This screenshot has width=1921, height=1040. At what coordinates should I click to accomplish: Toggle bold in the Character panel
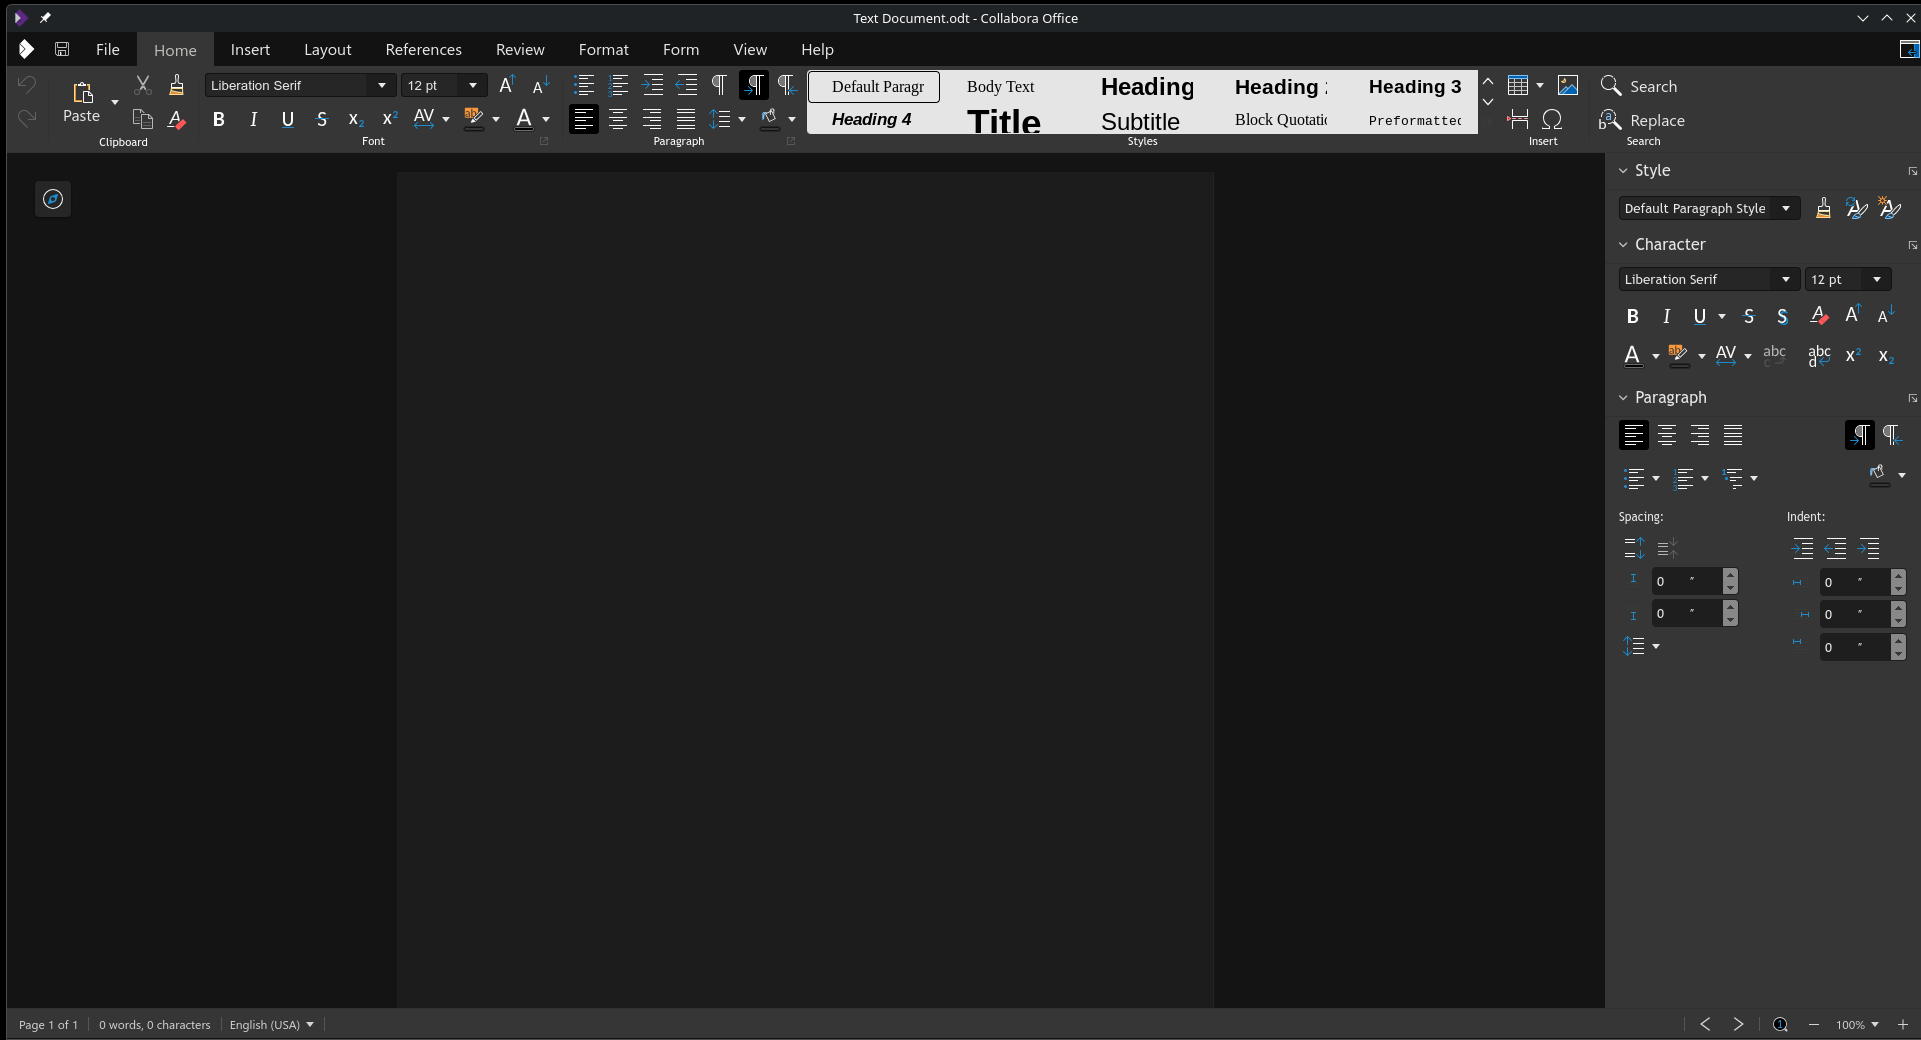(1632, 316)
